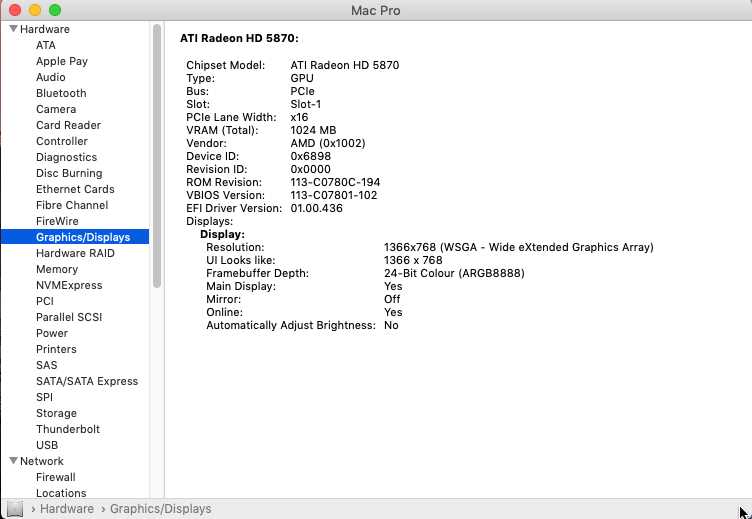Click the VRAM value 1024 MB
The height and width of the screenshot is (519, 752).
pyautogui.click(x=313, y=130)
